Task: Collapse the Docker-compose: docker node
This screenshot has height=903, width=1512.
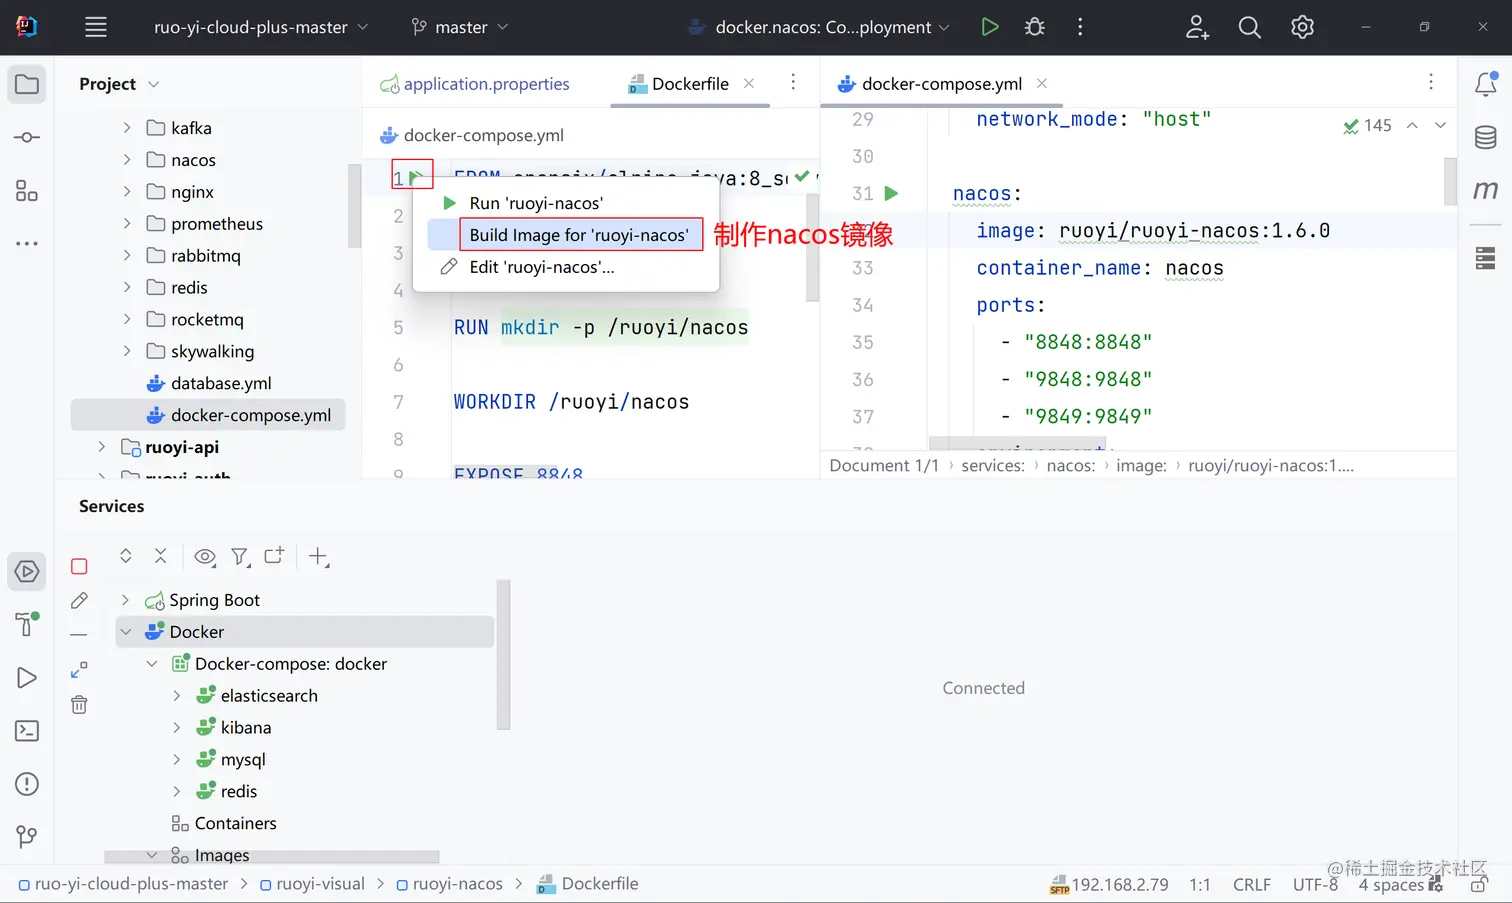Action: (x=152, y=664)
